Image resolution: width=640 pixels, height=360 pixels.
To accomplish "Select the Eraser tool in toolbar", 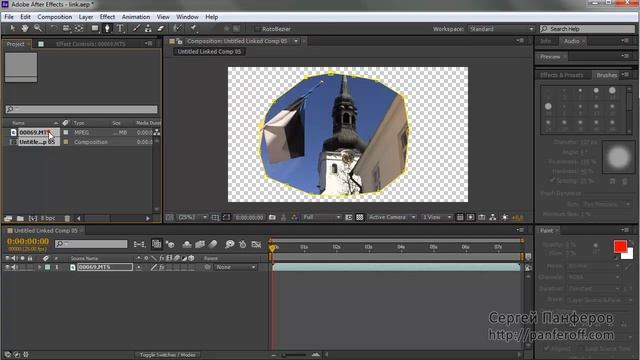I will (x=161, y=28).
